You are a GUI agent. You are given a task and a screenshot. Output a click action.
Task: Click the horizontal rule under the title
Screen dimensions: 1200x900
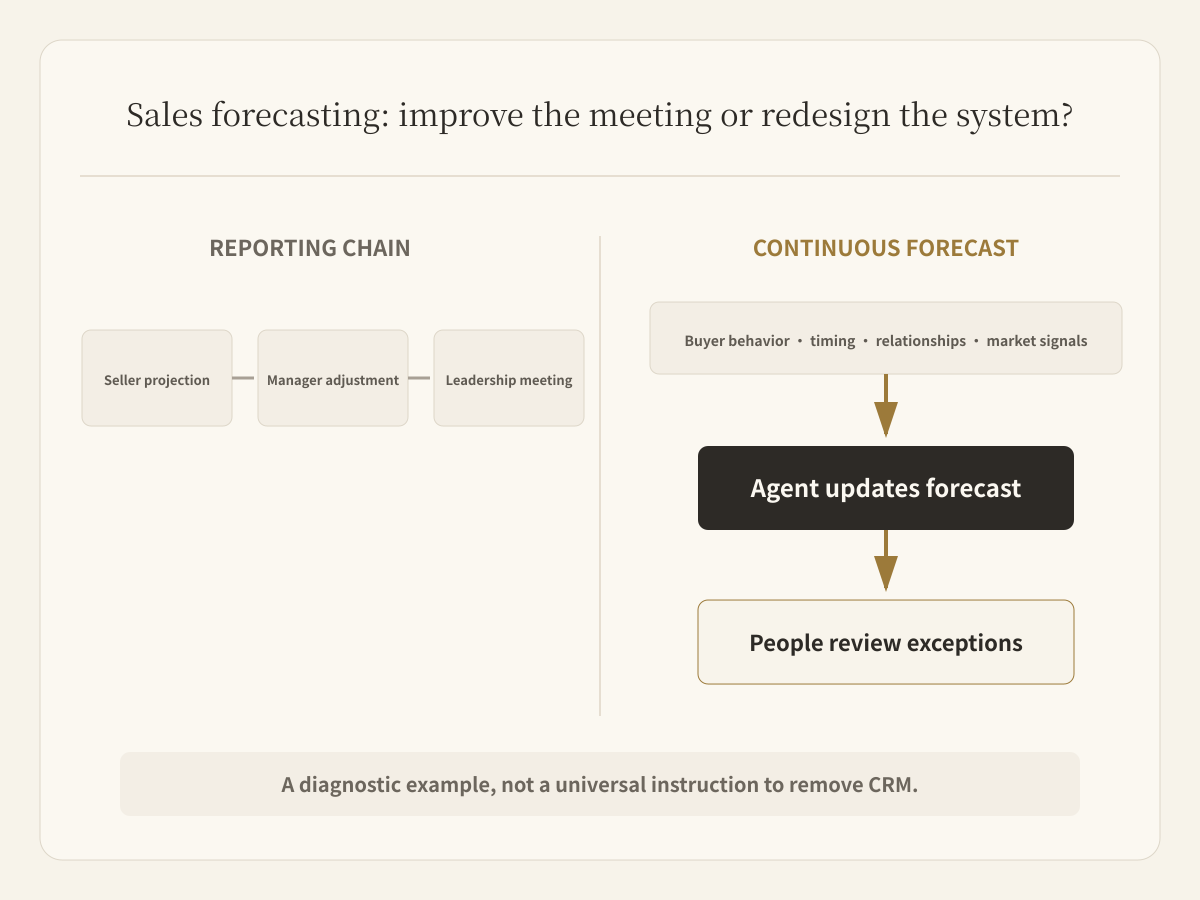[600, 176]
